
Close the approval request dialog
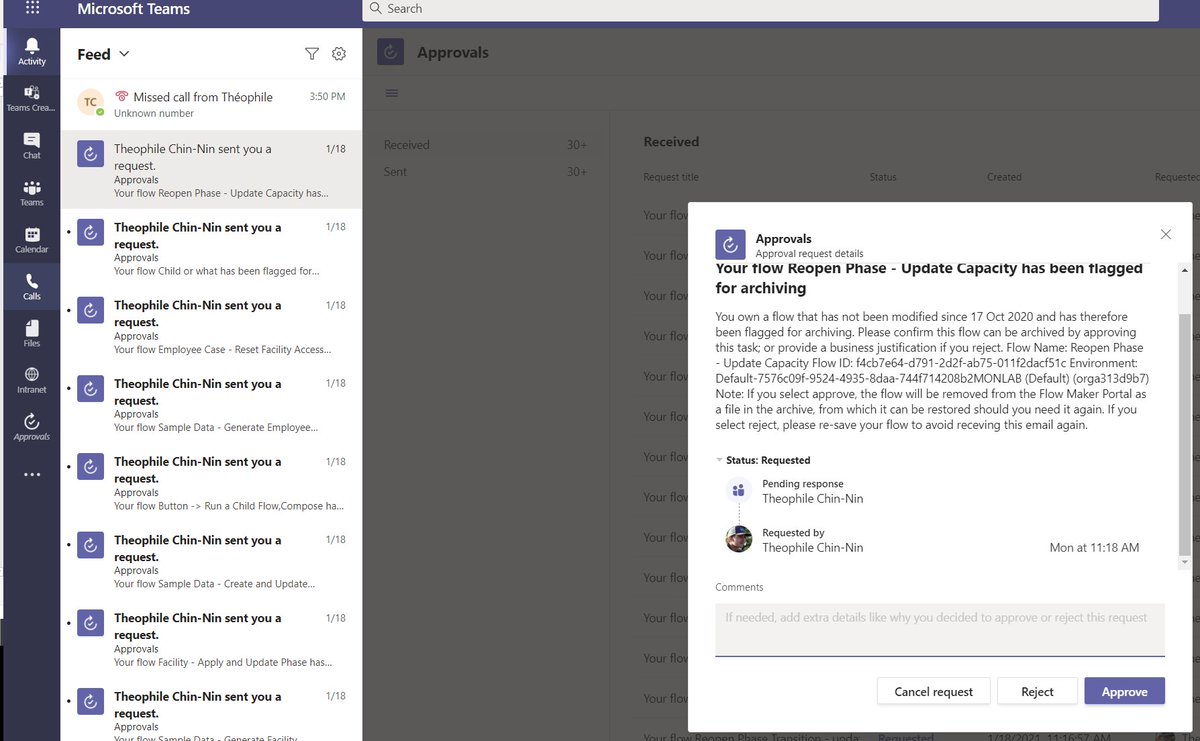tap(1165, 234)
